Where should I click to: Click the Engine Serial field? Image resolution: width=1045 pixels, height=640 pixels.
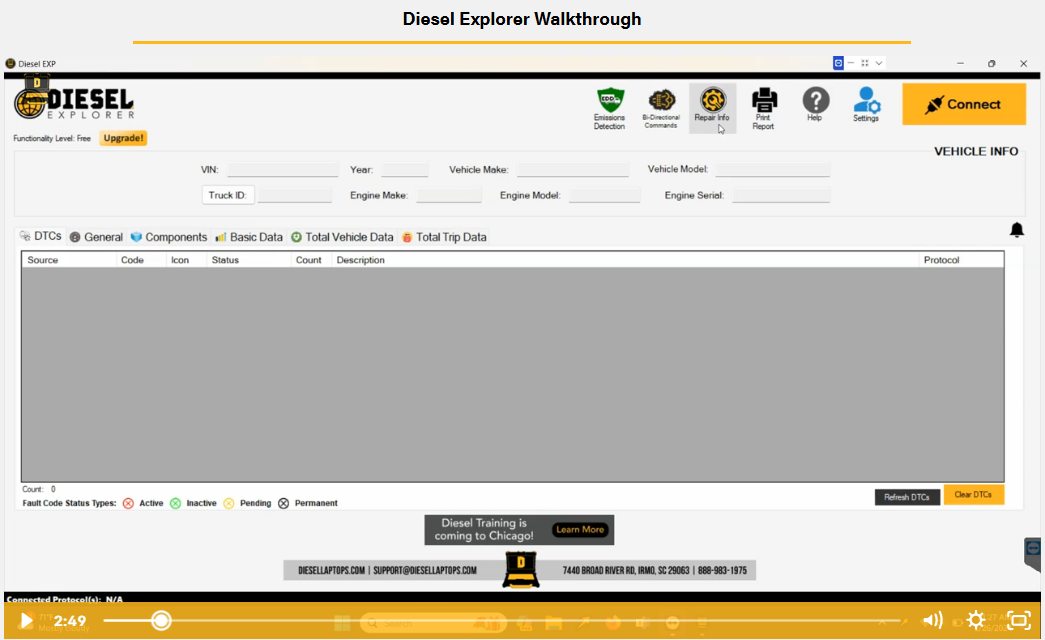[x=781, y=195]
